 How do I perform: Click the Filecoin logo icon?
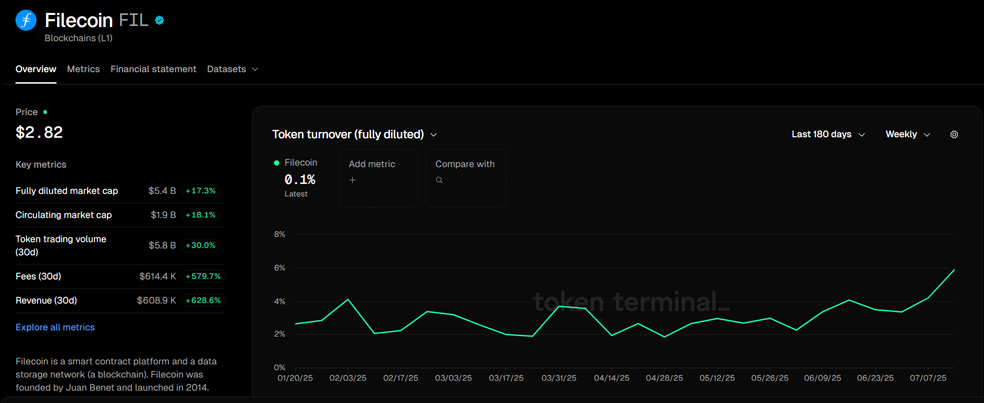[26, 21]
